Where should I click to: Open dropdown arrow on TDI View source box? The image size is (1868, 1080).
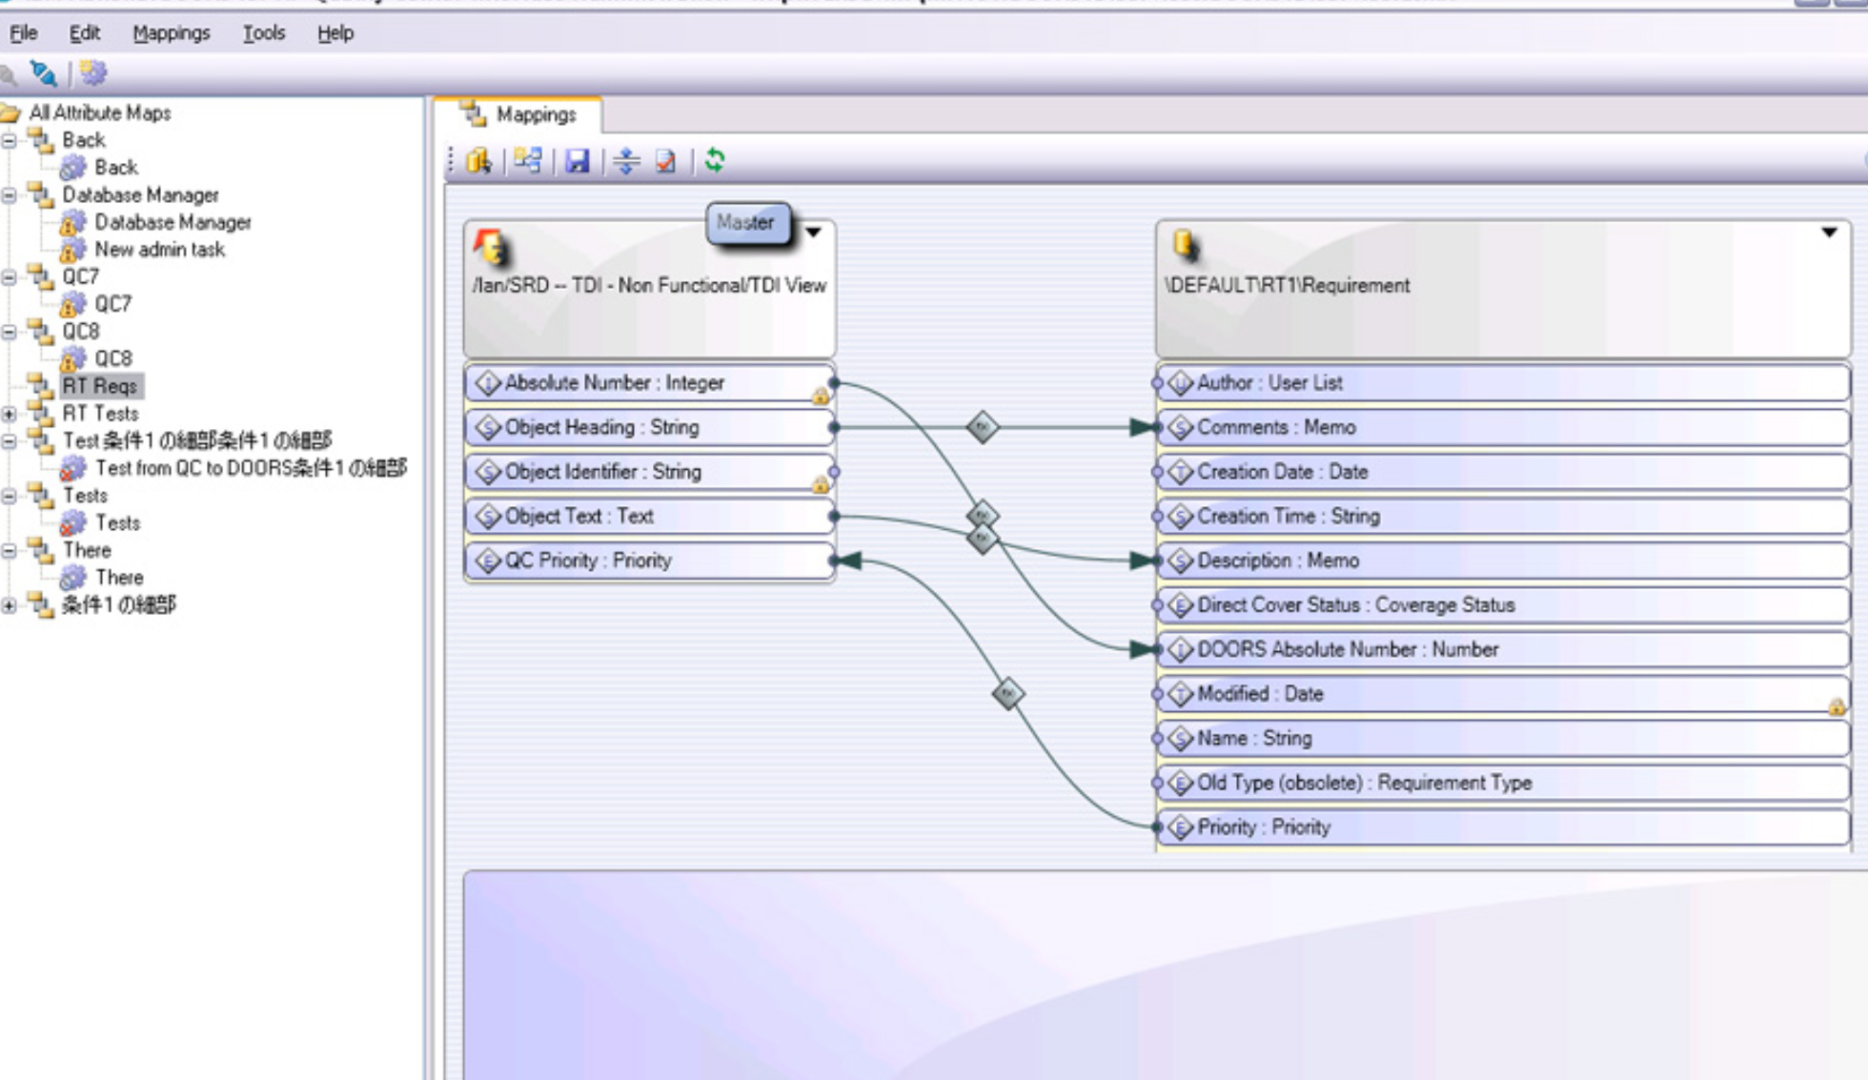pyautogui.click(x=814, y=232)
